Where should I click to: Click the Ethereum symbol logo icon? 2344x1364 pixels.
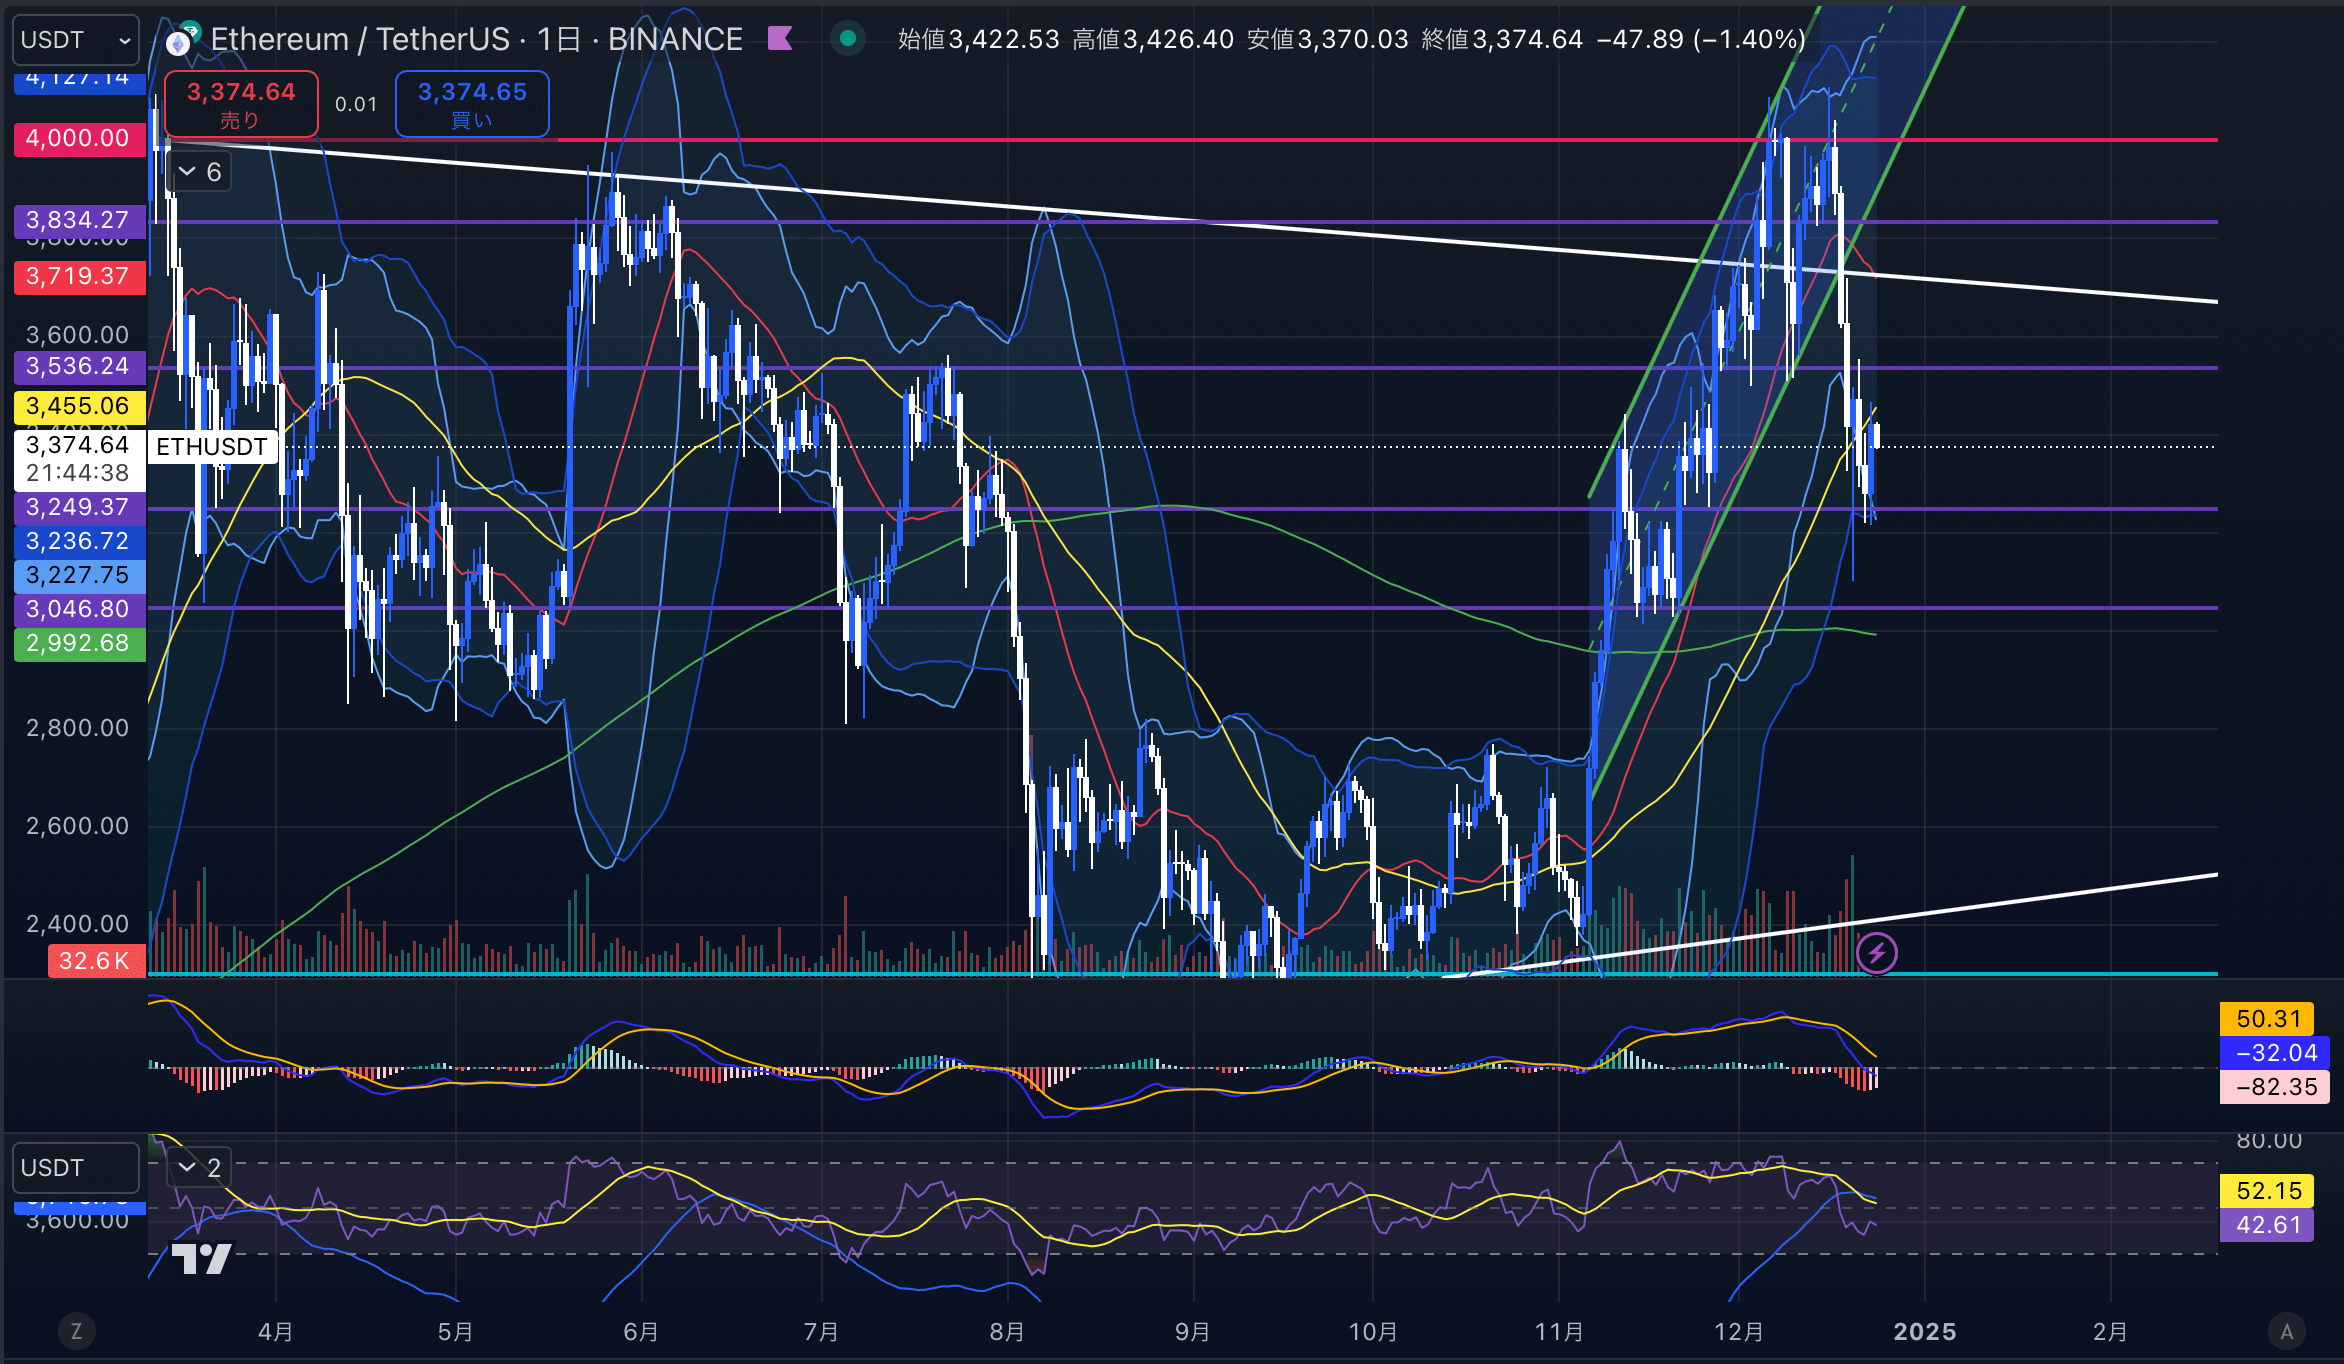click(x=181, y=41)
